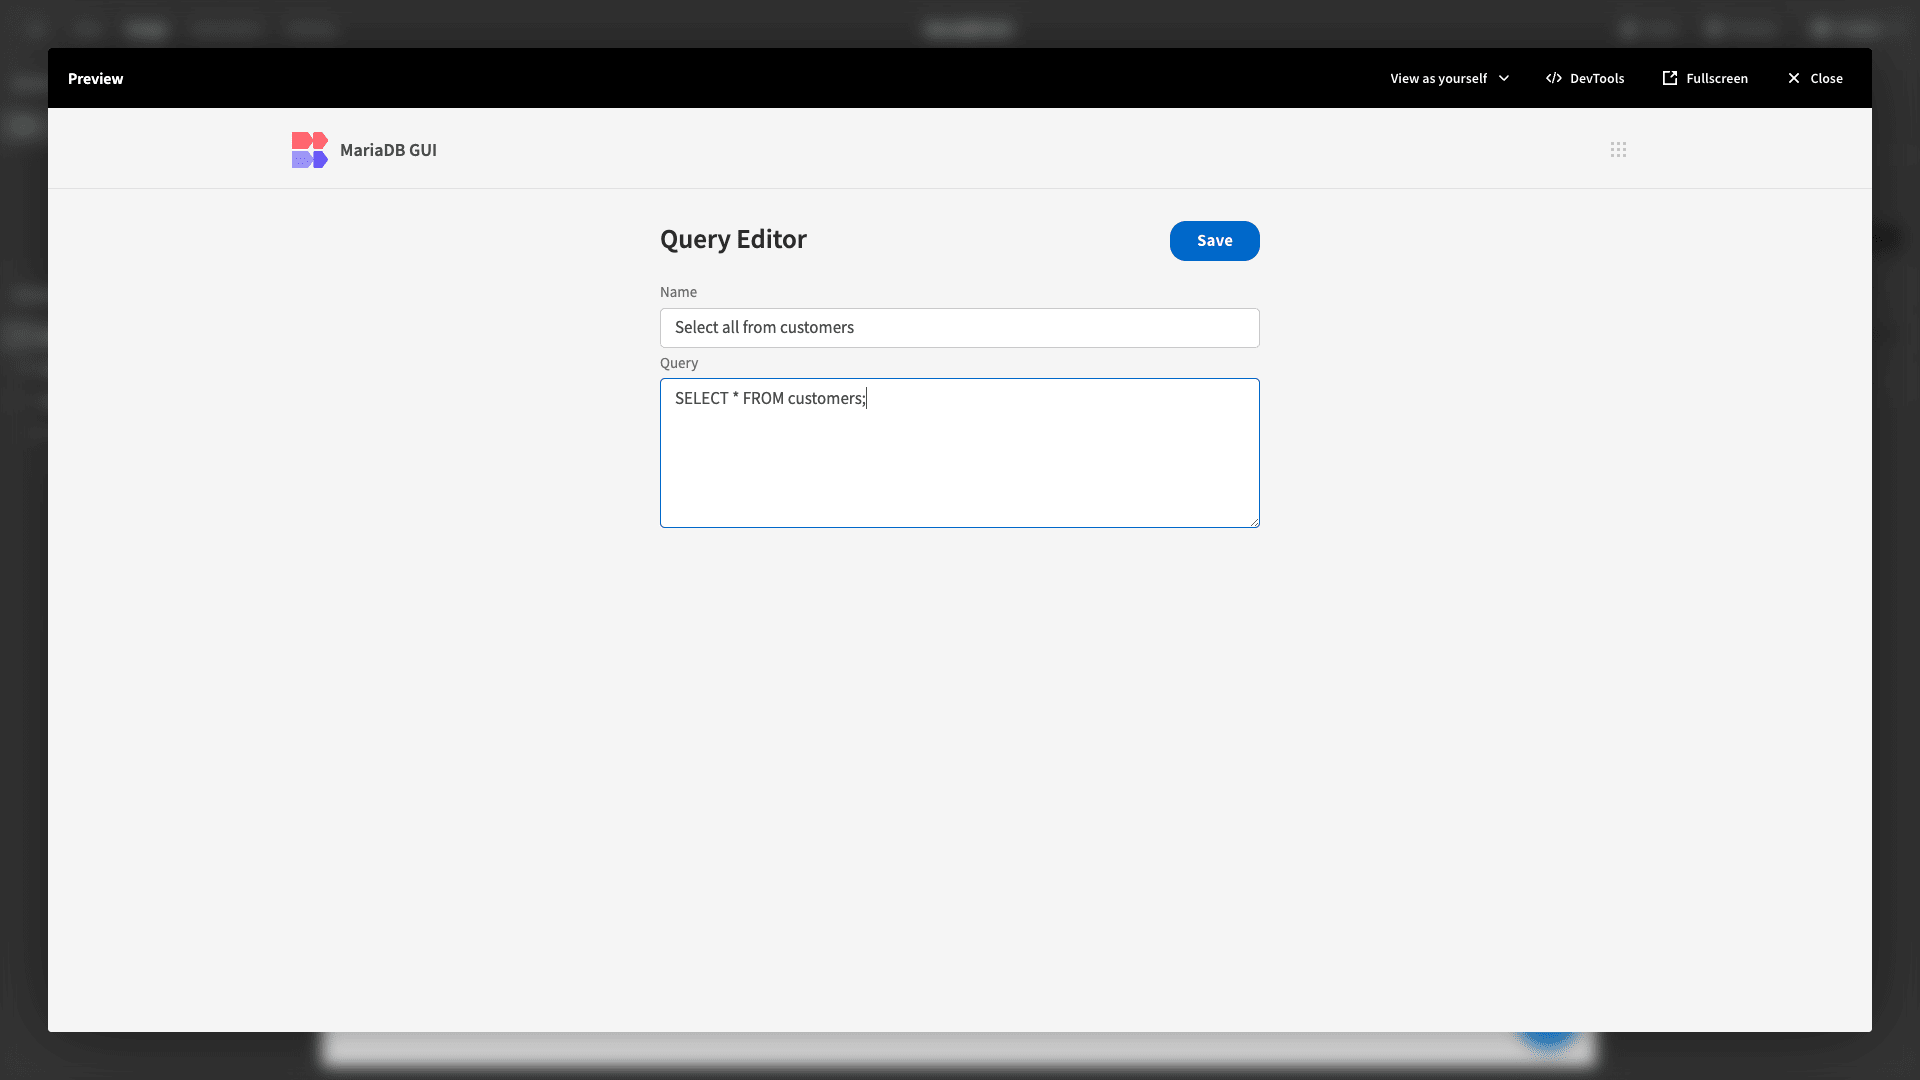Screen dimensions: 1920x1080
Task: Grab the Query textarea resize handle
Action: point(1253,521)
